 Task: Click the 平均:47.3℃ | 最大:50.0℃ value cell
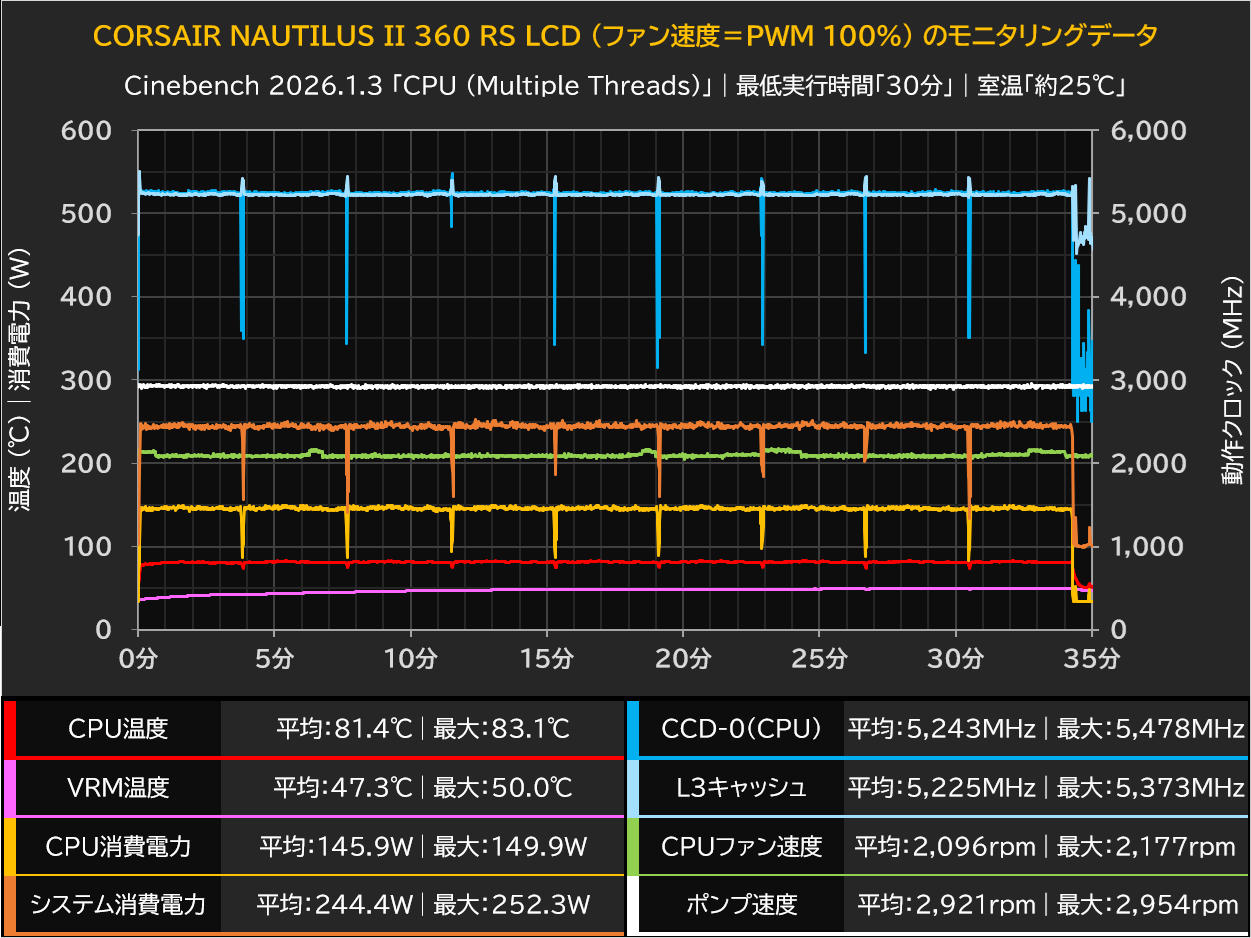tap(423, 788)
